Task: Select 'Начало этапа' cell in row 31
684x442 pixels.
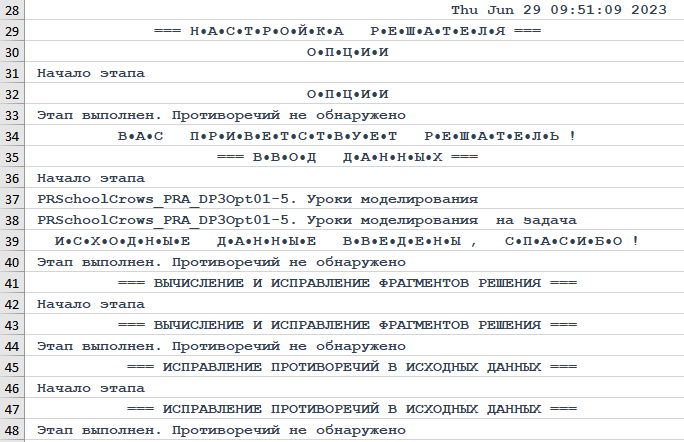Action: (x=90, y=73)
